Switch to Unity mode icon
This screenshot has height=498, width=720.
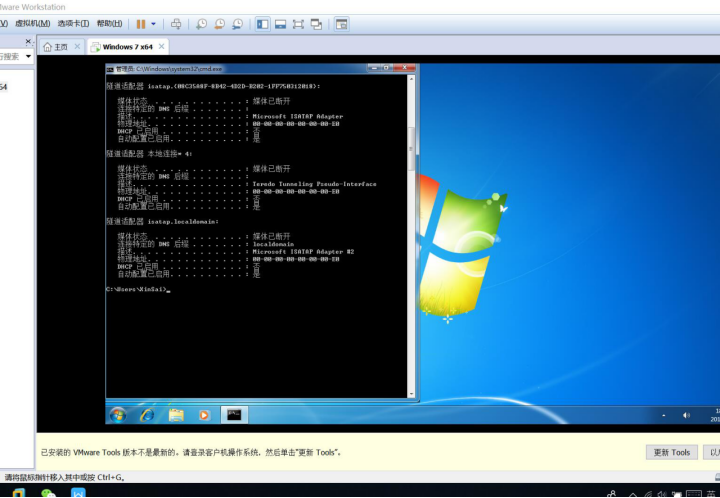click(316, 24)
